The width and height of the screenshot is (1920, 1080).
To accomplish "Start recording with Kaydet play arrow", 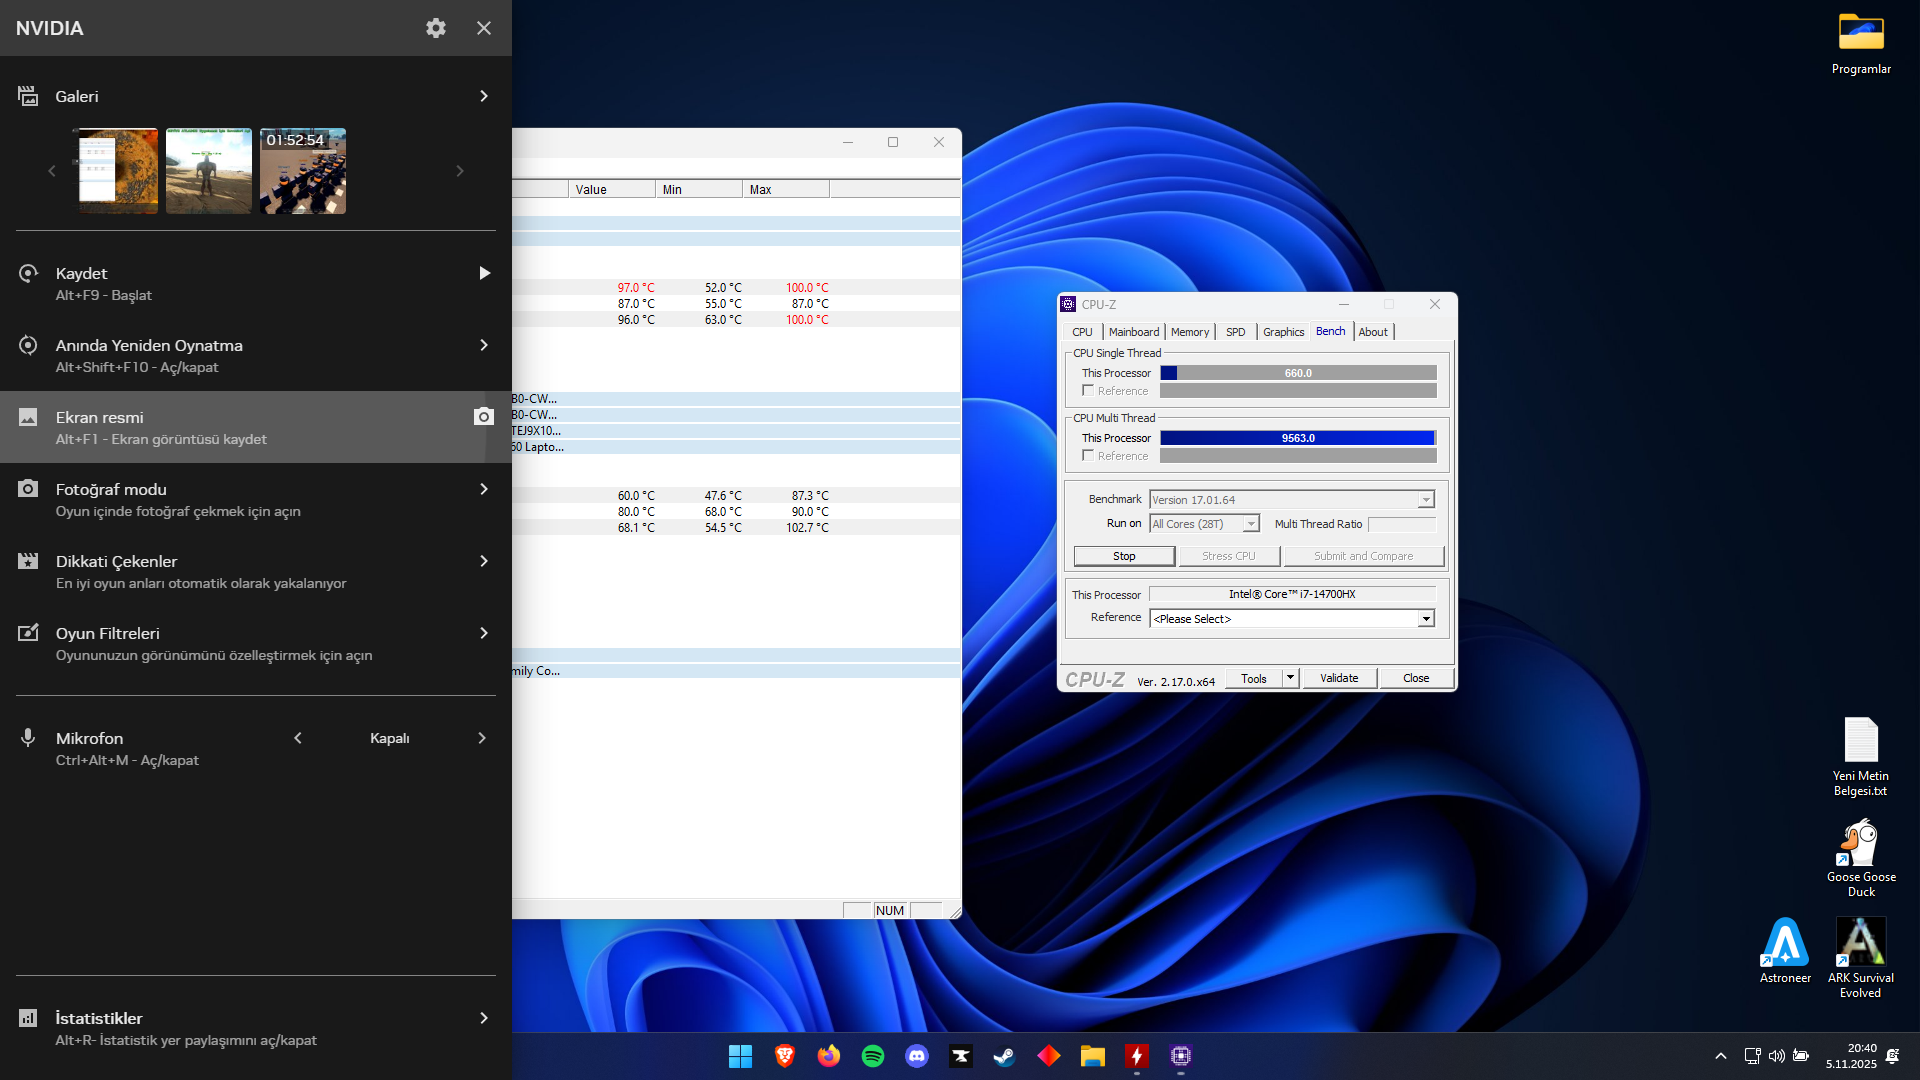I will click(484, 273).
